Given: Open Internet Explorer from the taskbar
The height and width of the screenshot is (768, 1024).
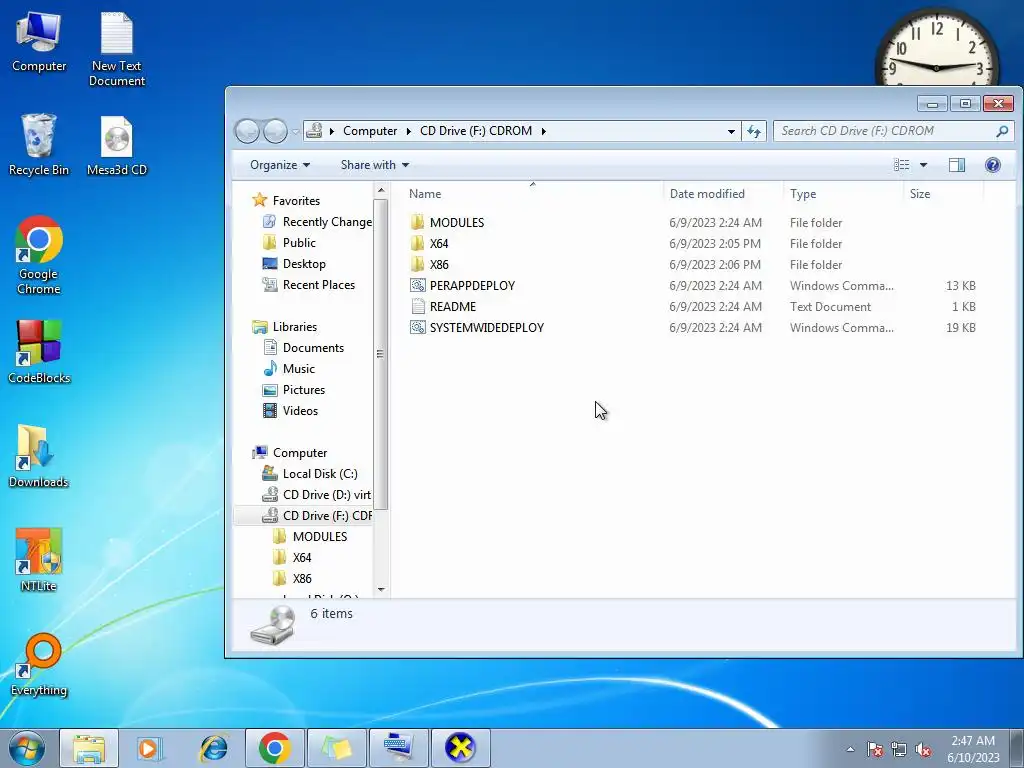Looking at the screenshot, I should pyautogui.click(x=213, y=748).
